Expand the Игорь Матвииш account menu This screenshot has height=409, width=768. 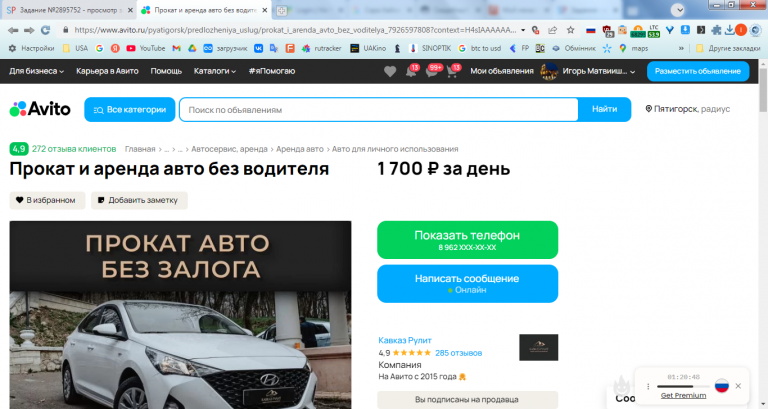[599, 71]
